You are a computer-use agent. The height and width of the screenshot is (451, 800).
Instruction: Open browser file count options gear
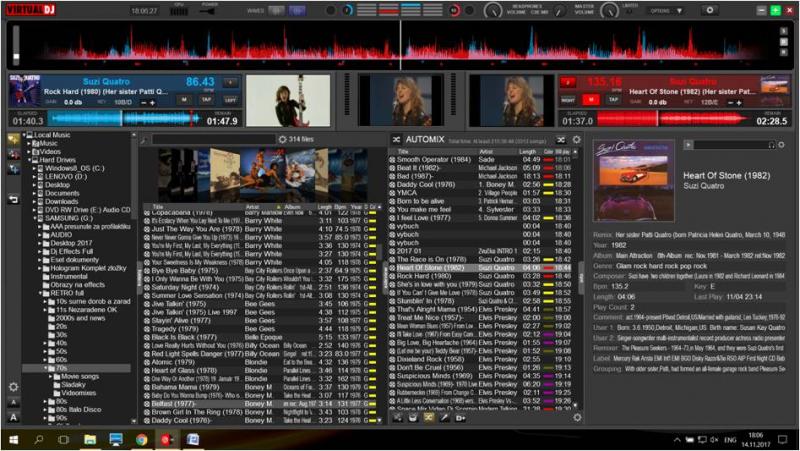(282, 139)
